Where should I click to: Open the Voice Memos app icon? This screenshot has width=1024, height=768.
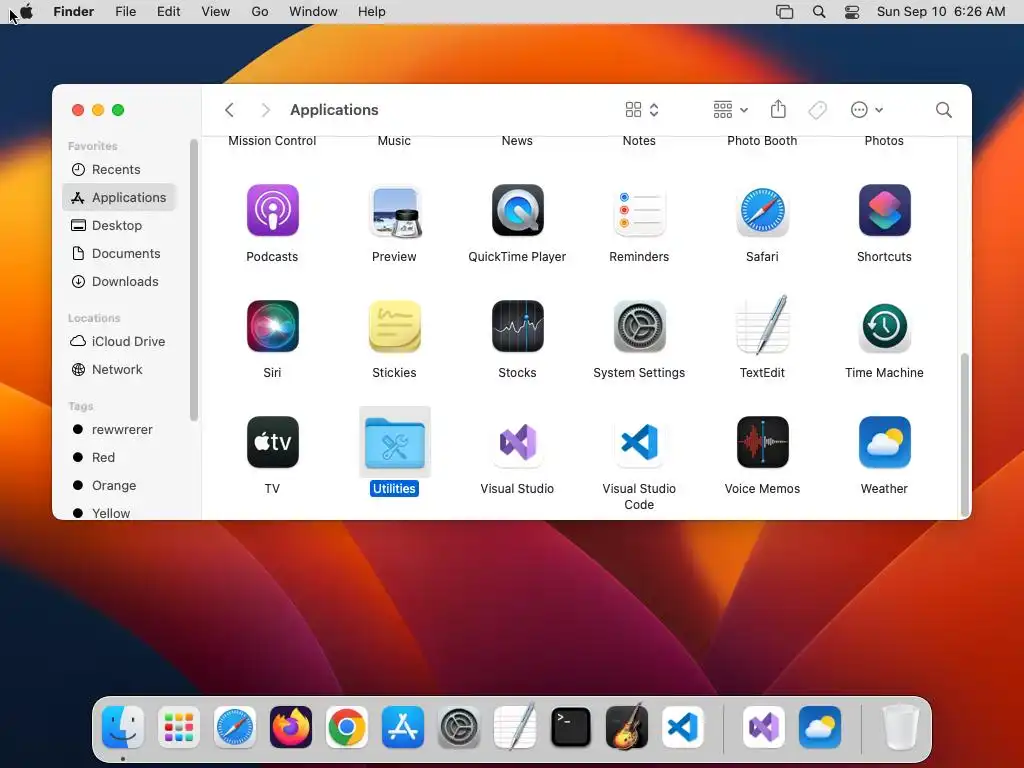[762, 442]
